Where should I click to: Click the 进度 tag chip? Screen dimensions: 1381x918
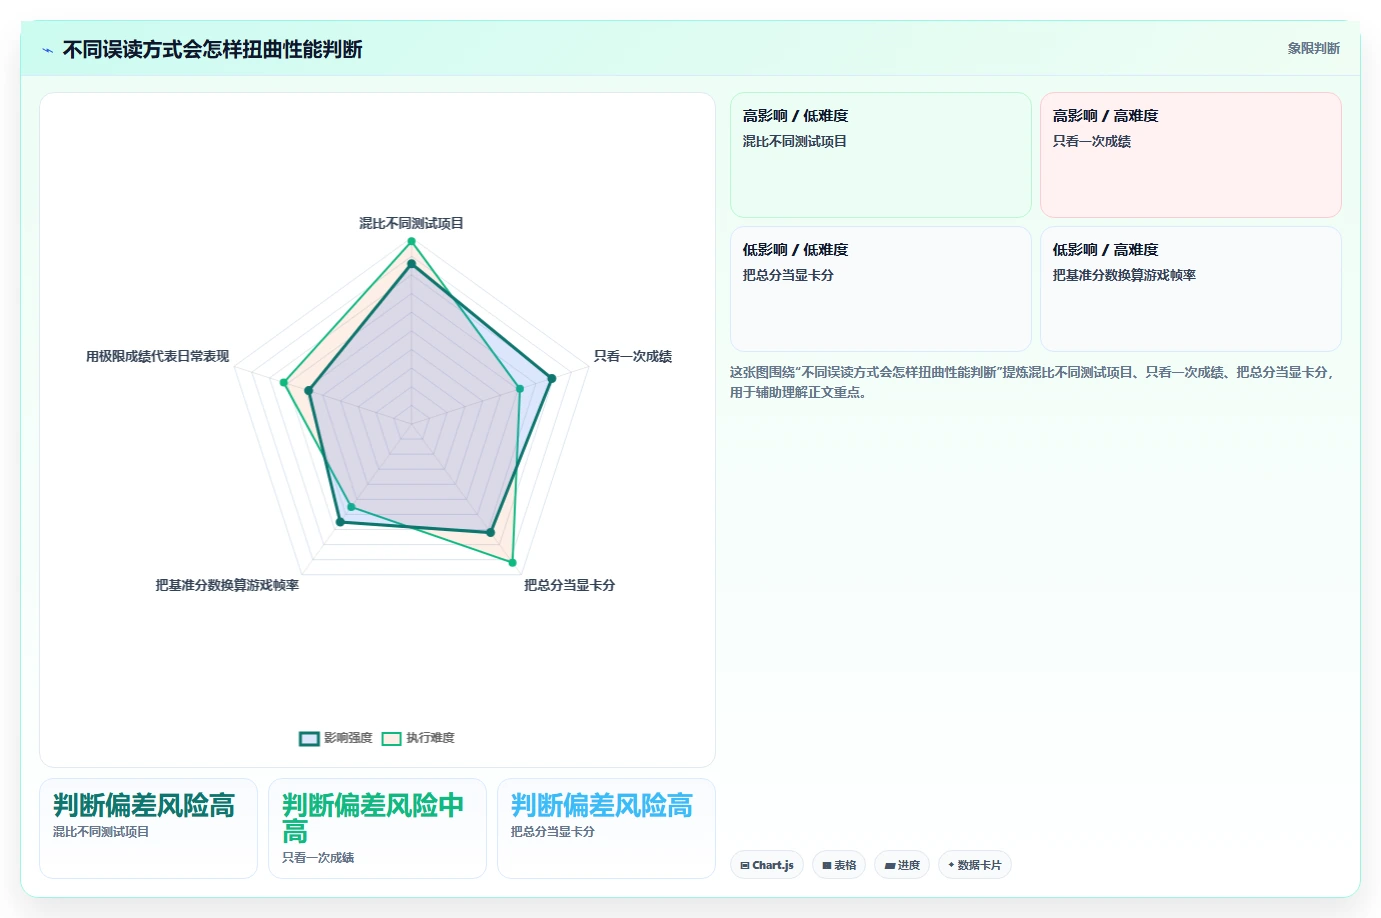pos(902,865)
